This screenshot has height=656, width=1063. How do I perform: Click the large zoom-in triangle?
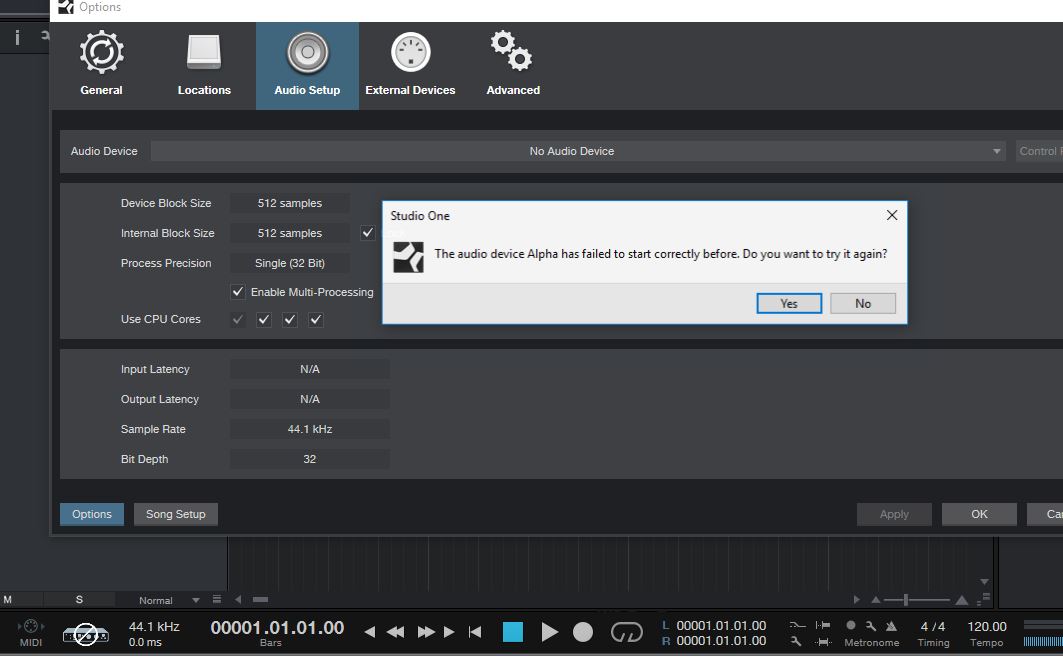[x=961, y=600]
